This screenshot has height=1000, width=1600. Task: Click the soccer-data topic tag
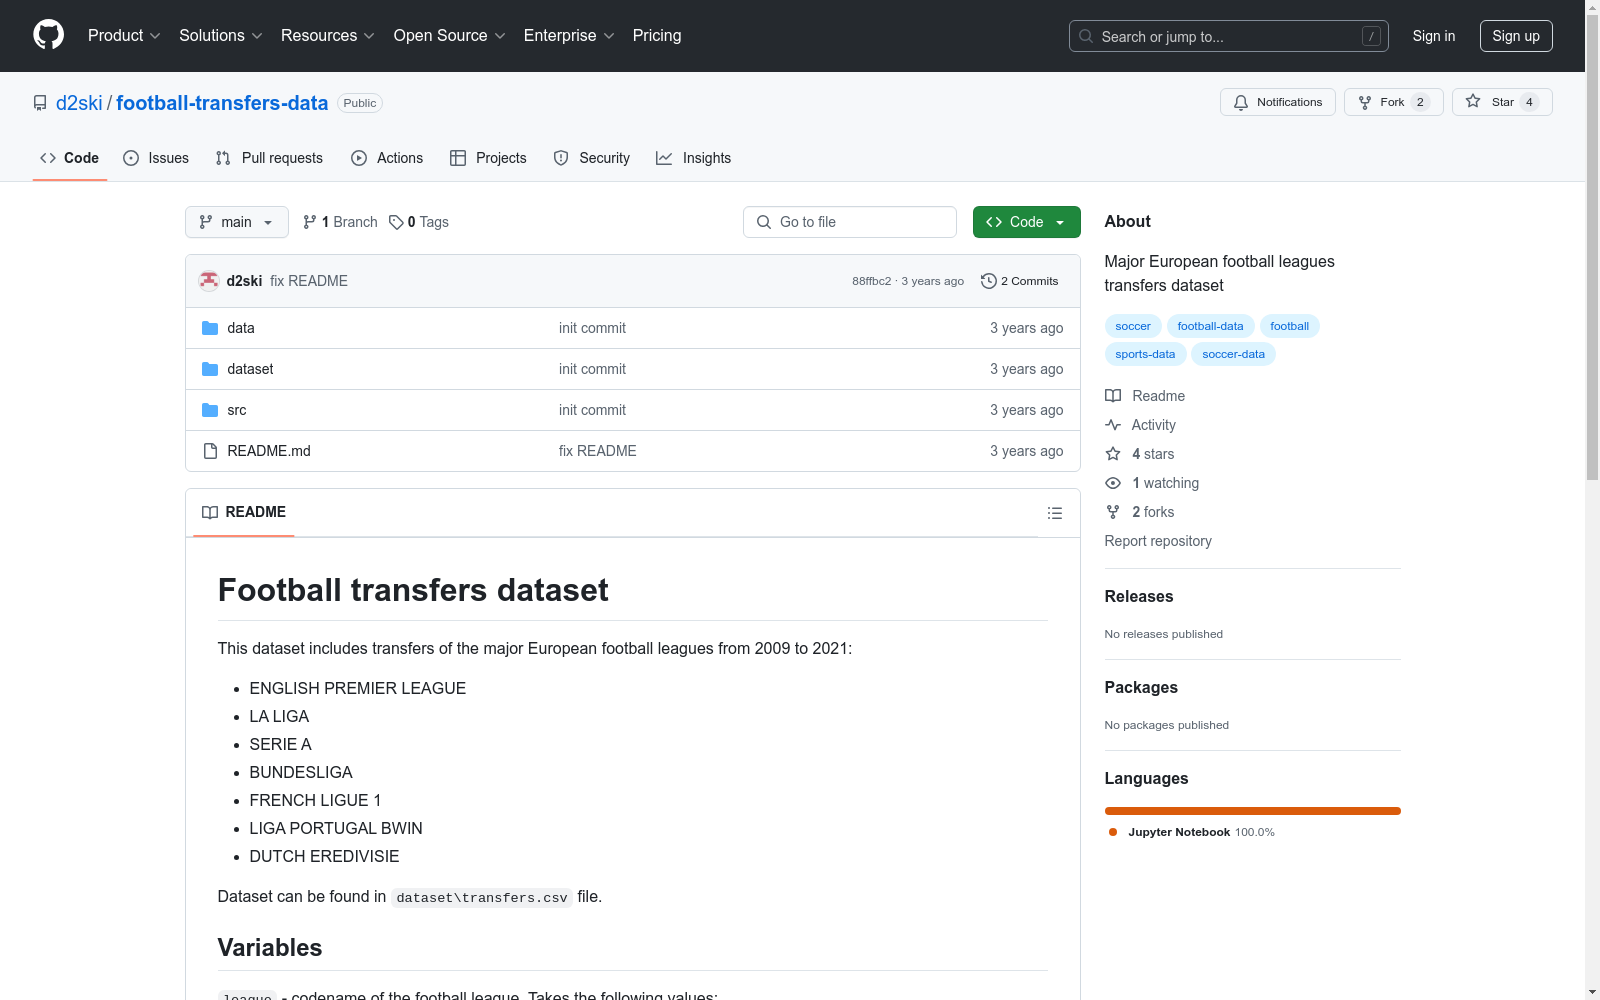pyautogui.click(x=1233, y=354)
